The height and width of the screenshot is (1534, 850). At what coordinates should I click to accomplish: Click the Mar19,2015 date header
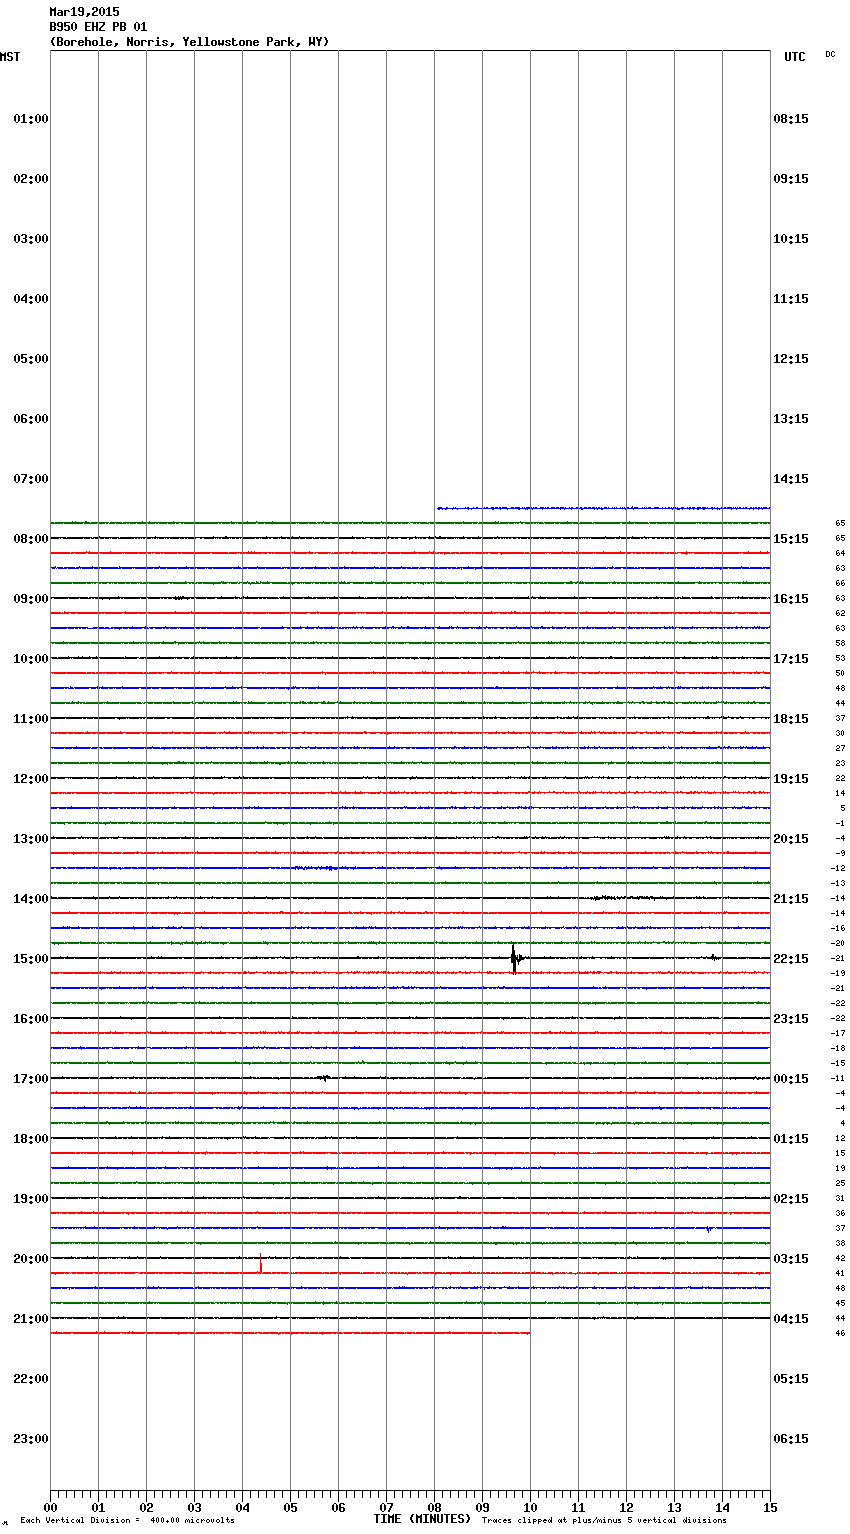tap(84, 12)
